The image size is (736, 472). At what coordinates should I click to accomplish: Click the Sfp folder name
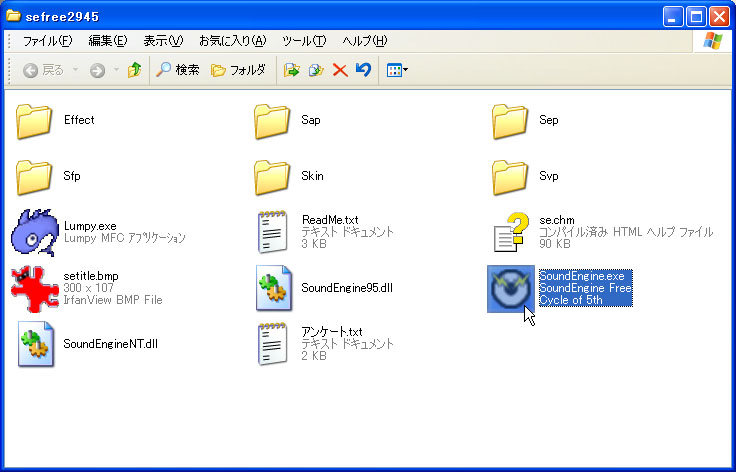(72, 176)
